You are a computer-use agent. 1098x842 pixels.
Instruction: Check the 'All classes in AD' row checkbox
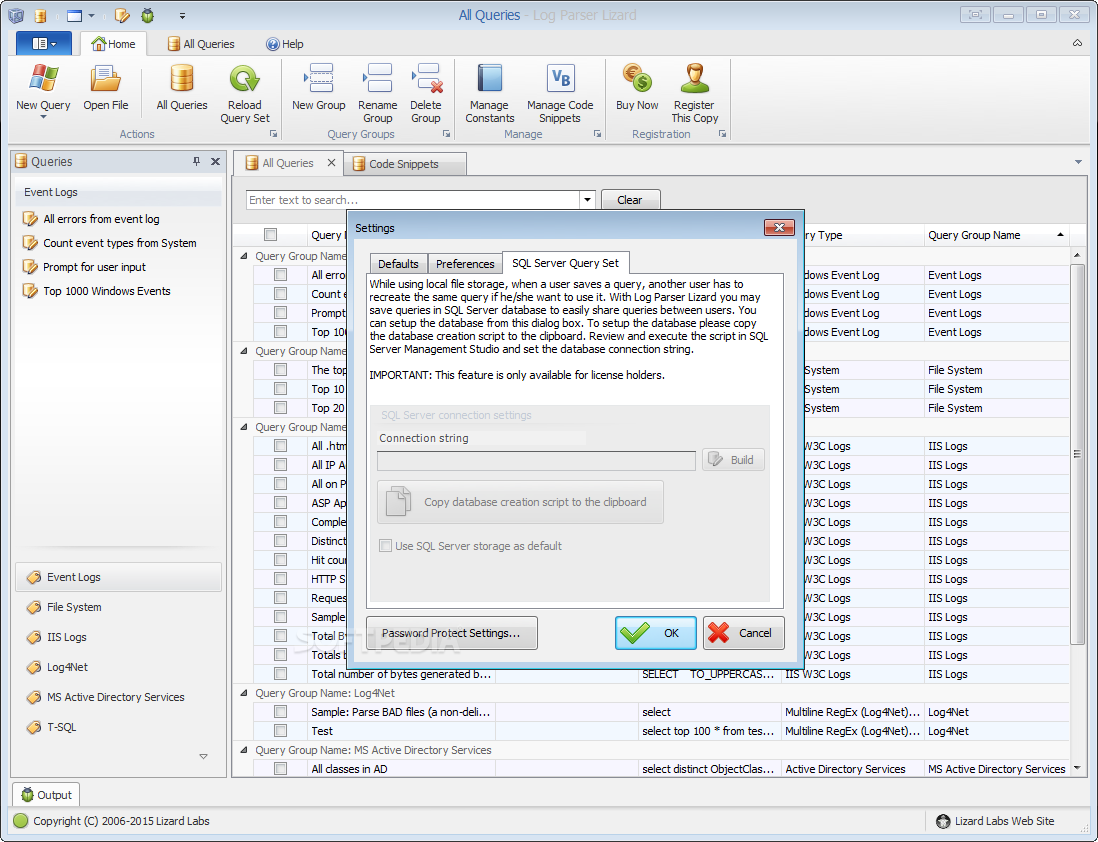point(281,768)
